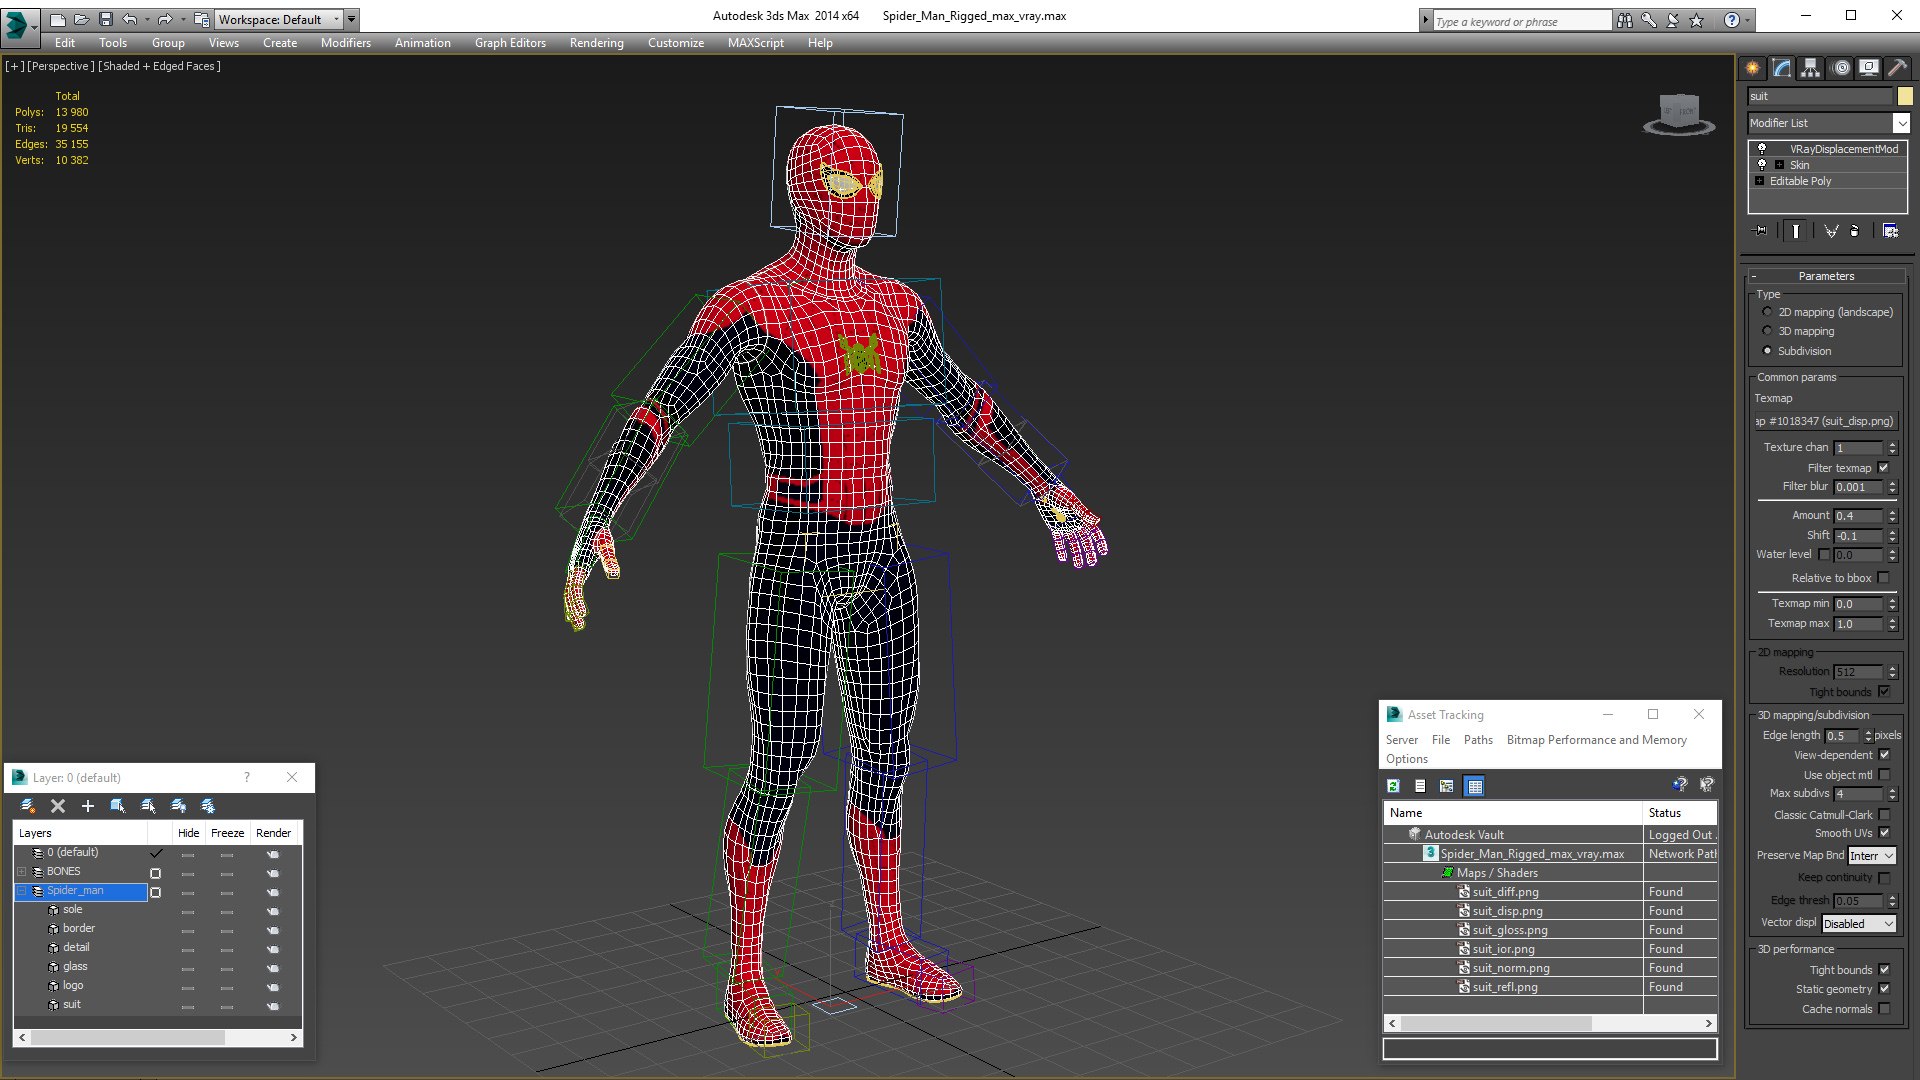The image size is (1920, 1080).
Task: Open the Rendering menu
Action: coord(596,43)
